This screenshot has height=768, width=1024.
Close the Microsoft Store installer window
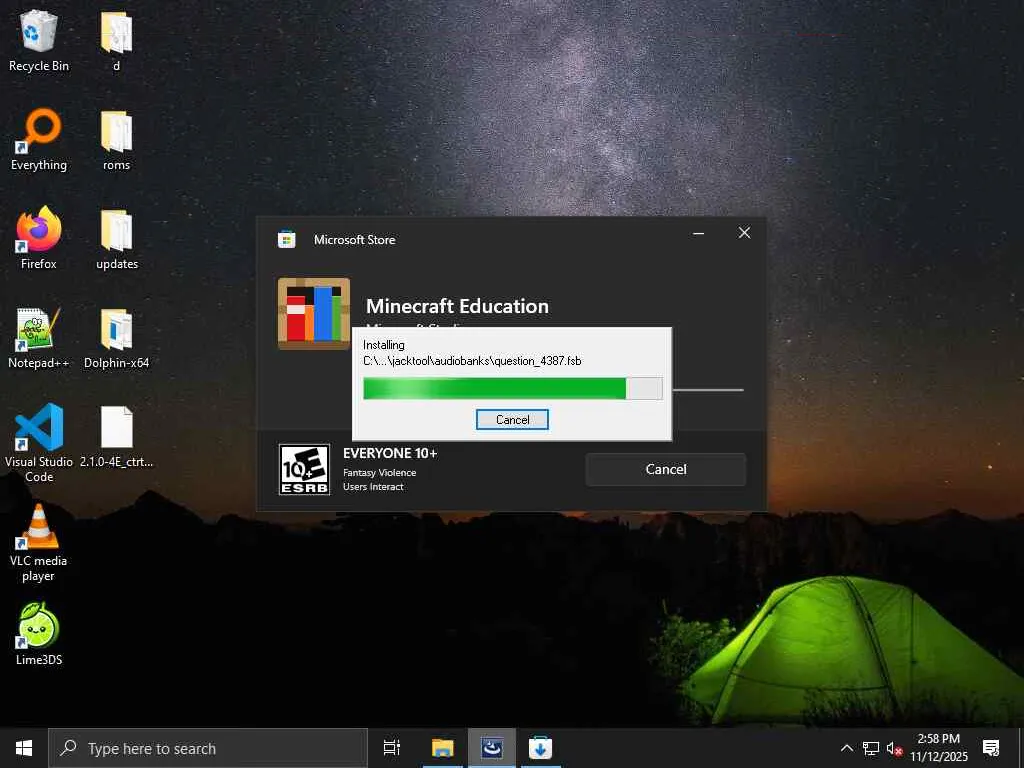(744, 233)
